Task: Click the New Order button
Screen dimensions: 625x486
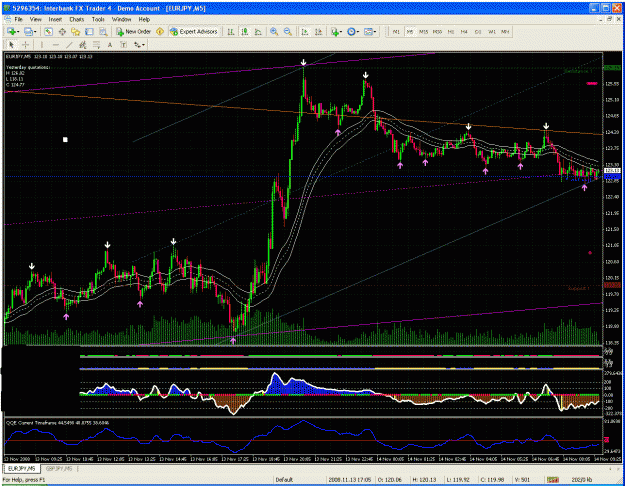Action: 134,31
